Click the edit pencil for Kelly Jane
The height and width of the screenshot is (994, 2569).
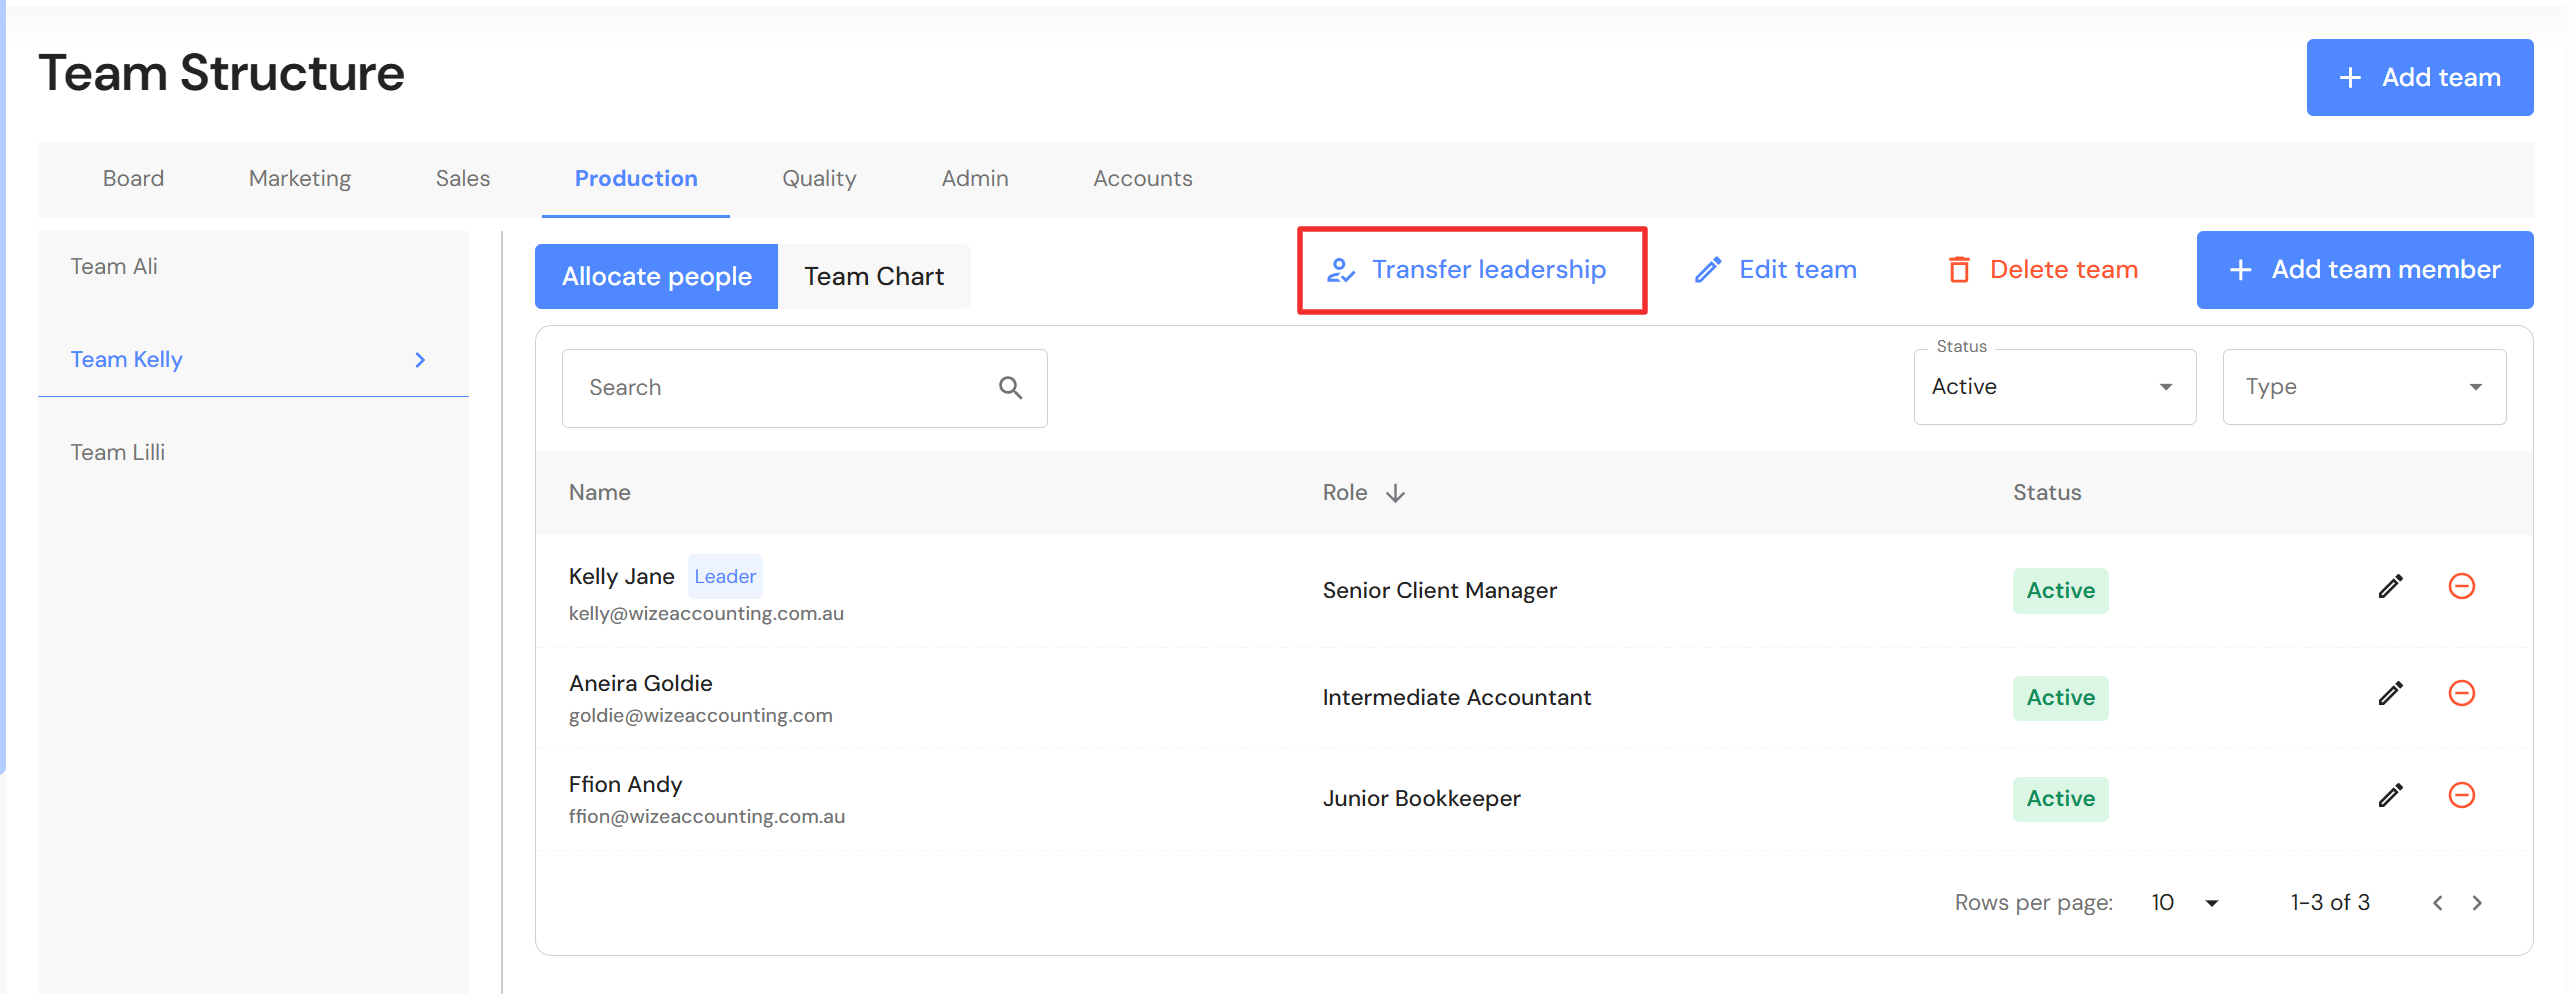pyautogui.click(x=2390, y=587)
